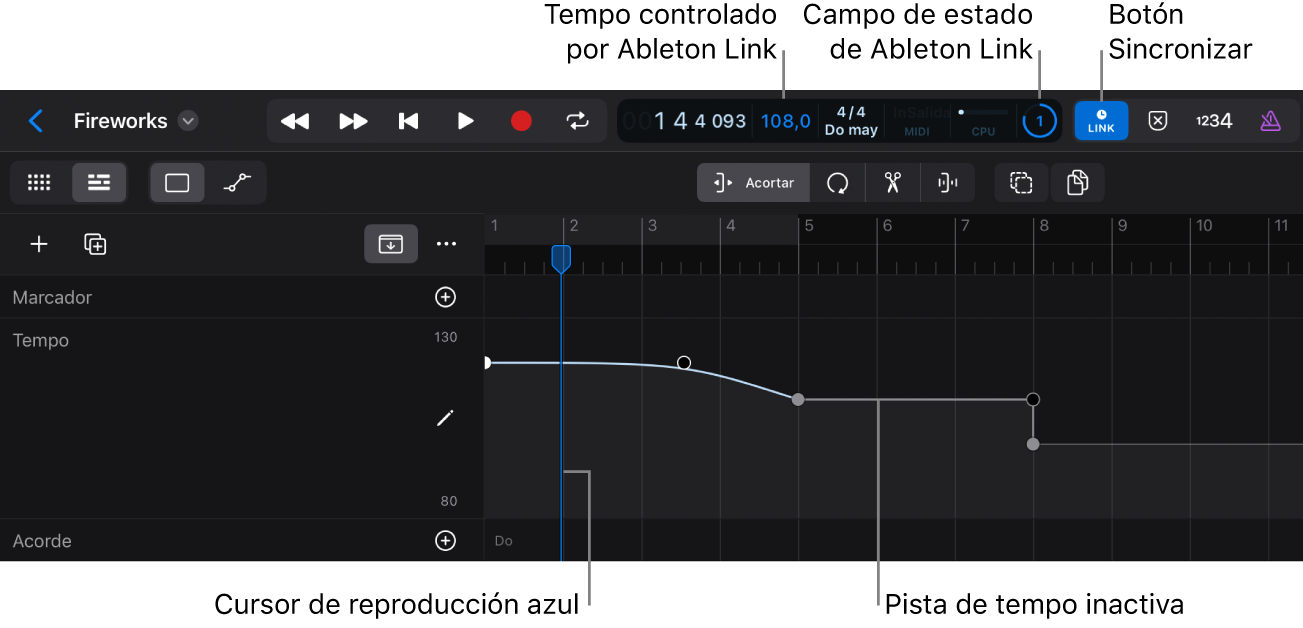Add a chord on the Acorde track

point(445,541)
